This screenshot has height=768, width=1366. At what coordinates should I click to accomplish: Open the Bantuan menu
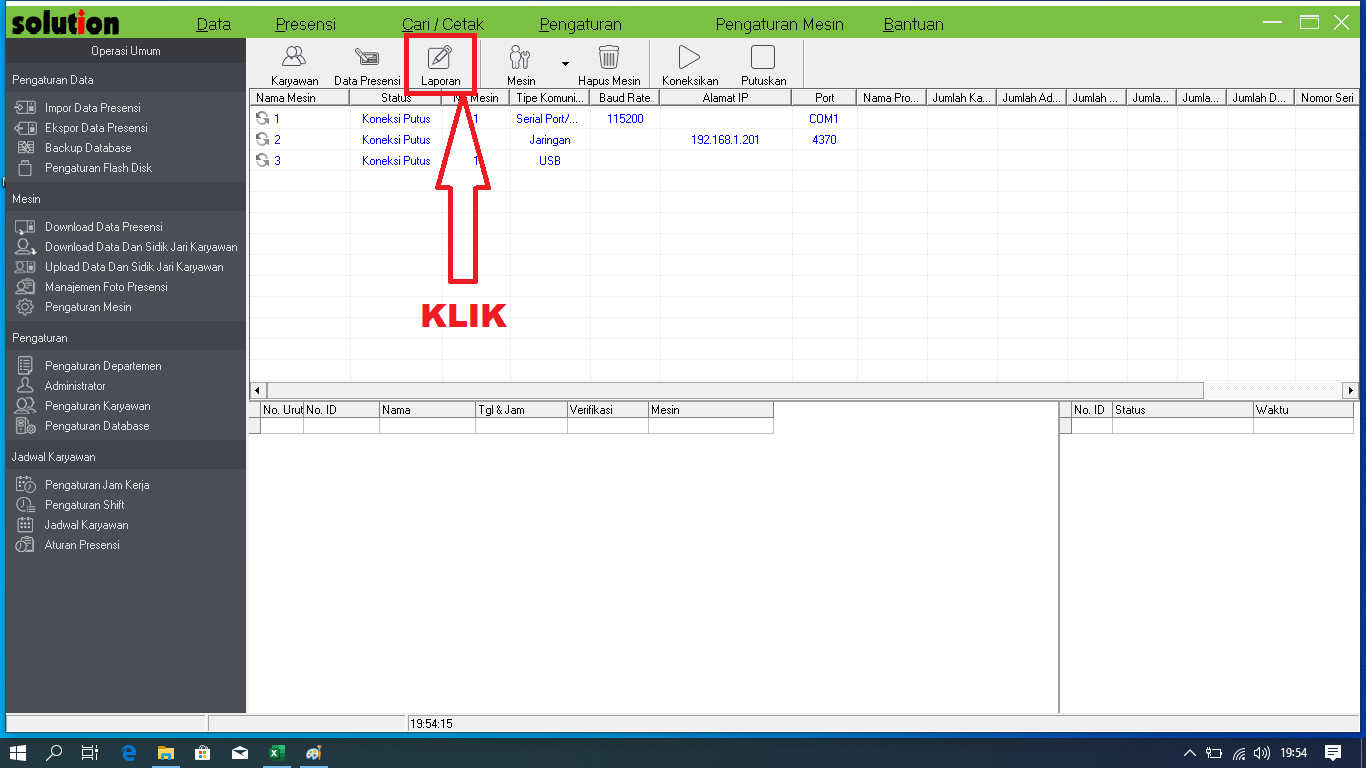point(912,23)
